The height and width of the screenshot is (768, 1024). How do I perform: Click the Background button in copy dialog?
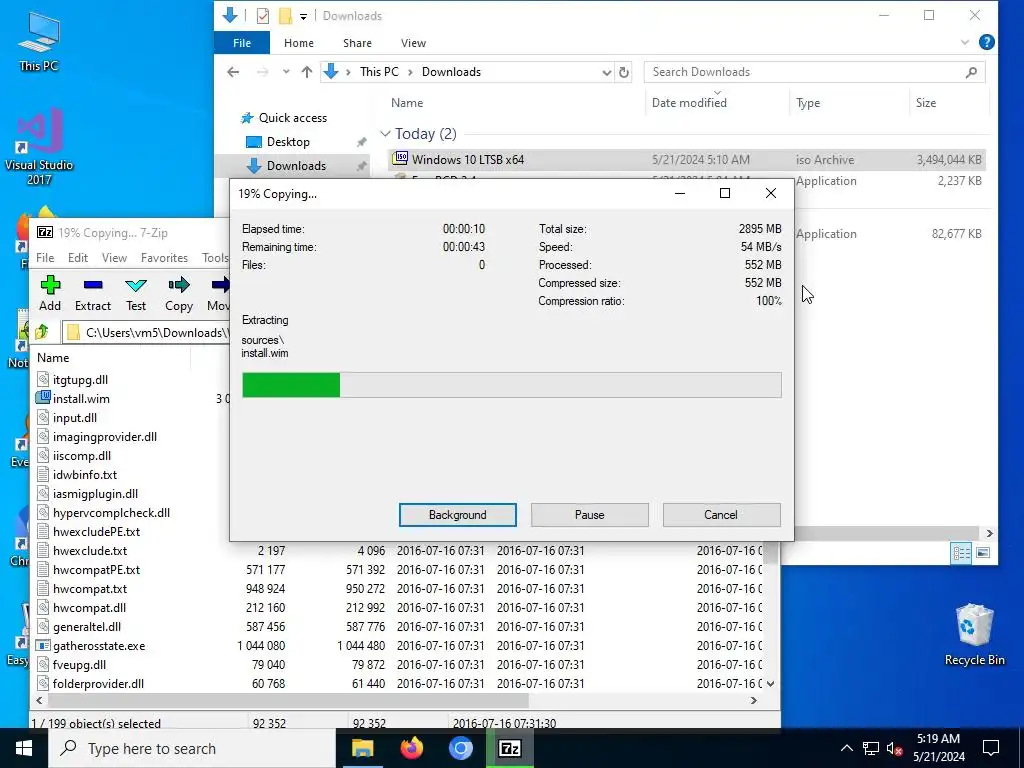pos(457,515)
